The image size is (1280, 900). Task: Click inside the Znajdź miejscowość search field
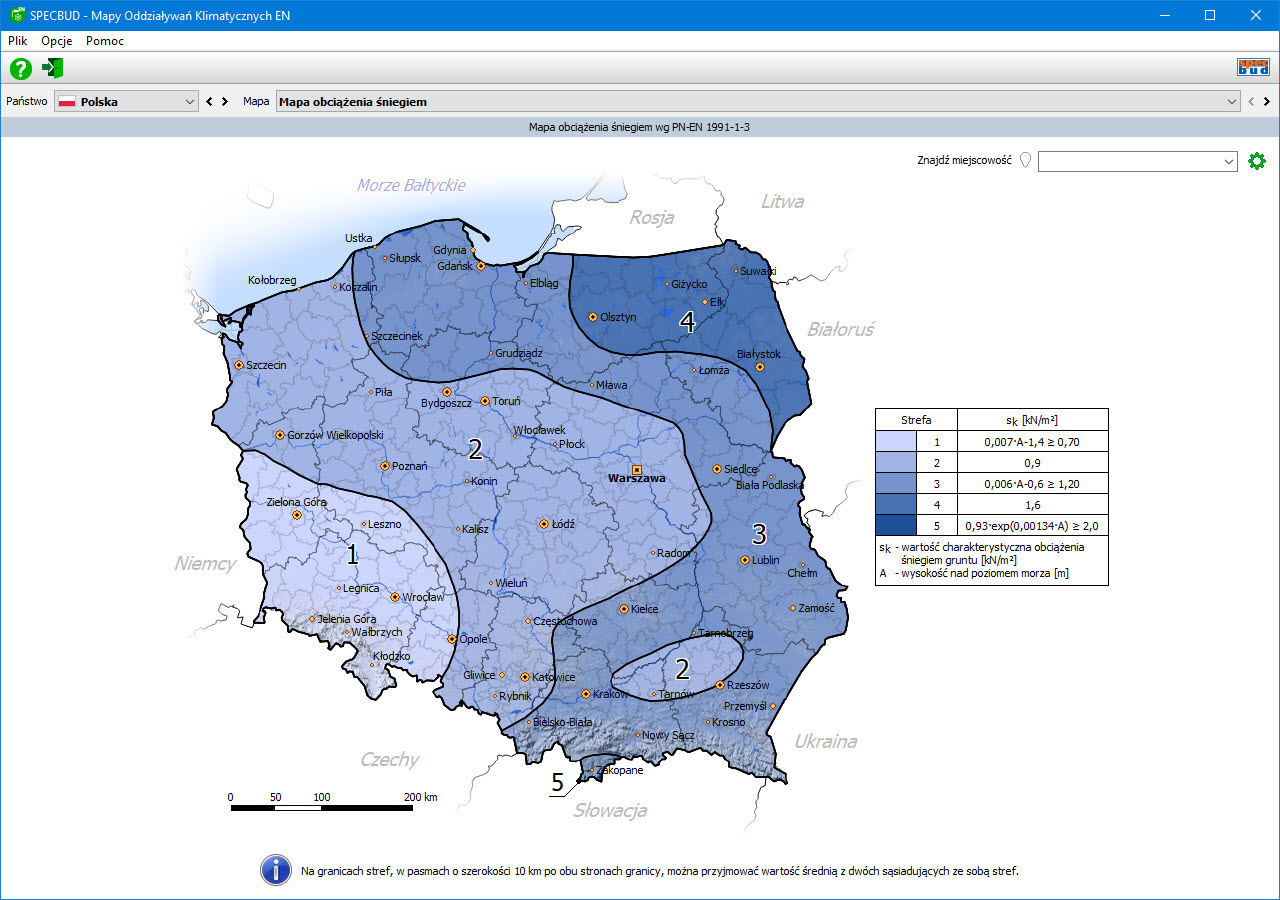coord(1128,162)
